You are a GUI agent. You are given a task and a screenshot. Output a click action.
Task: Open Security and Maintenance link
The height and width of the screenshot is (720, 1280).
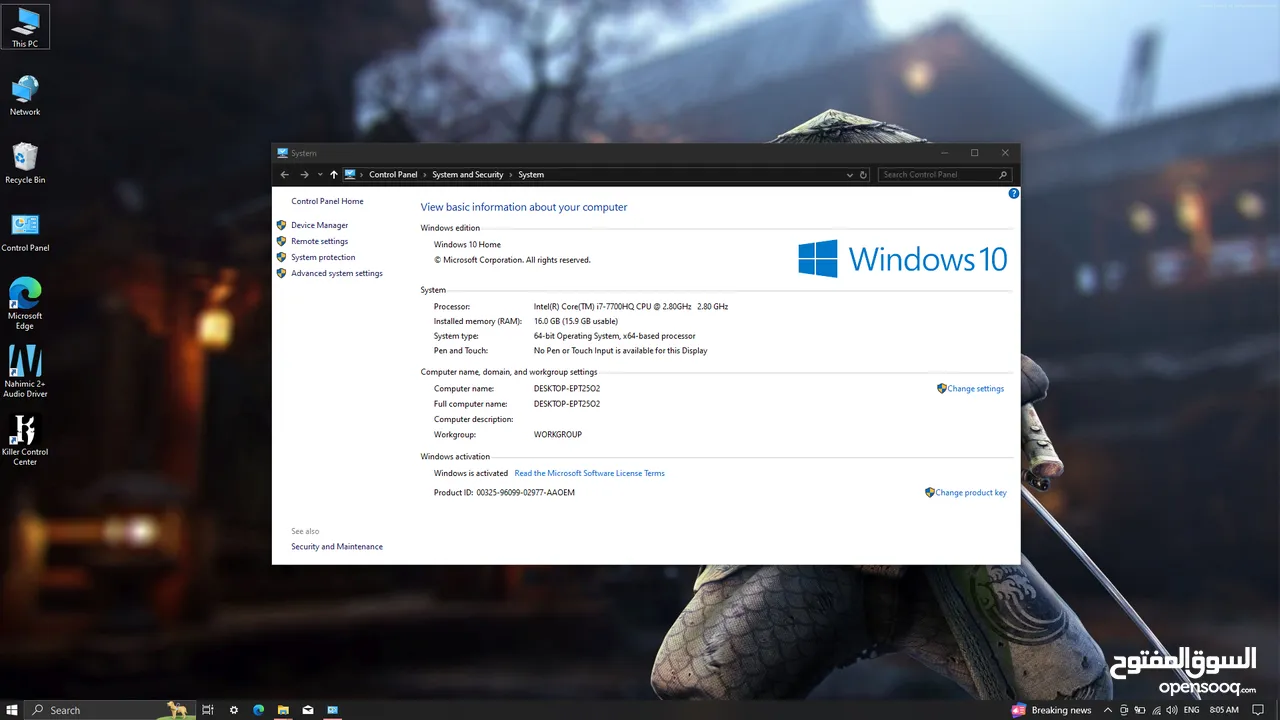337,546
